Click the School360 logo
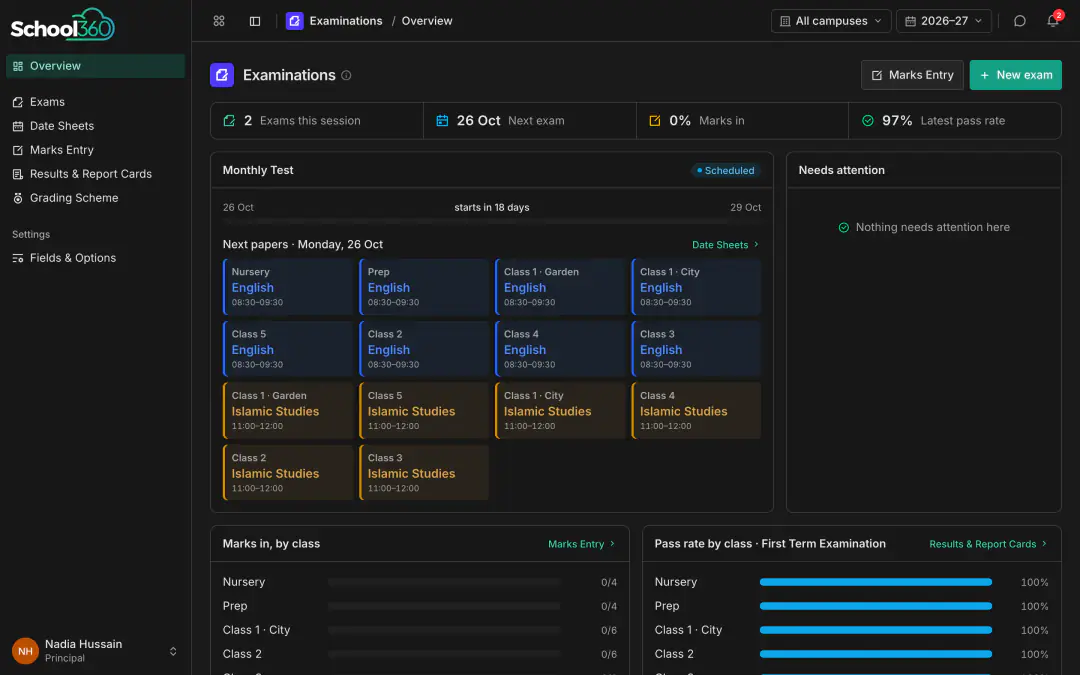 coord(63,25)
